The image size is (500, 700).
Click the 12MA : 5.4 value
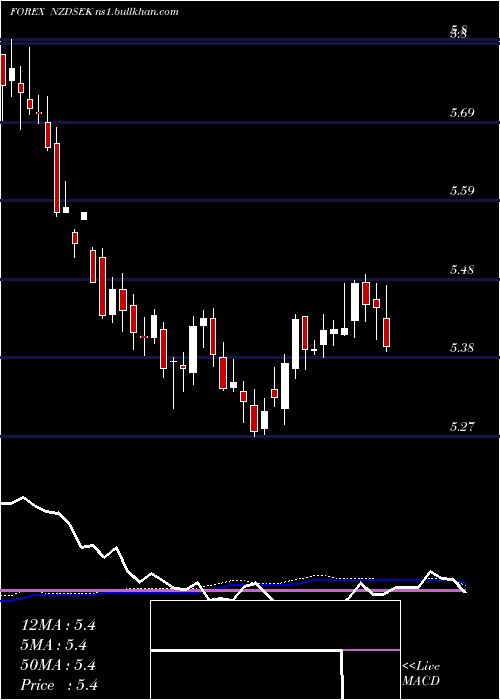[x=58, y=625]
